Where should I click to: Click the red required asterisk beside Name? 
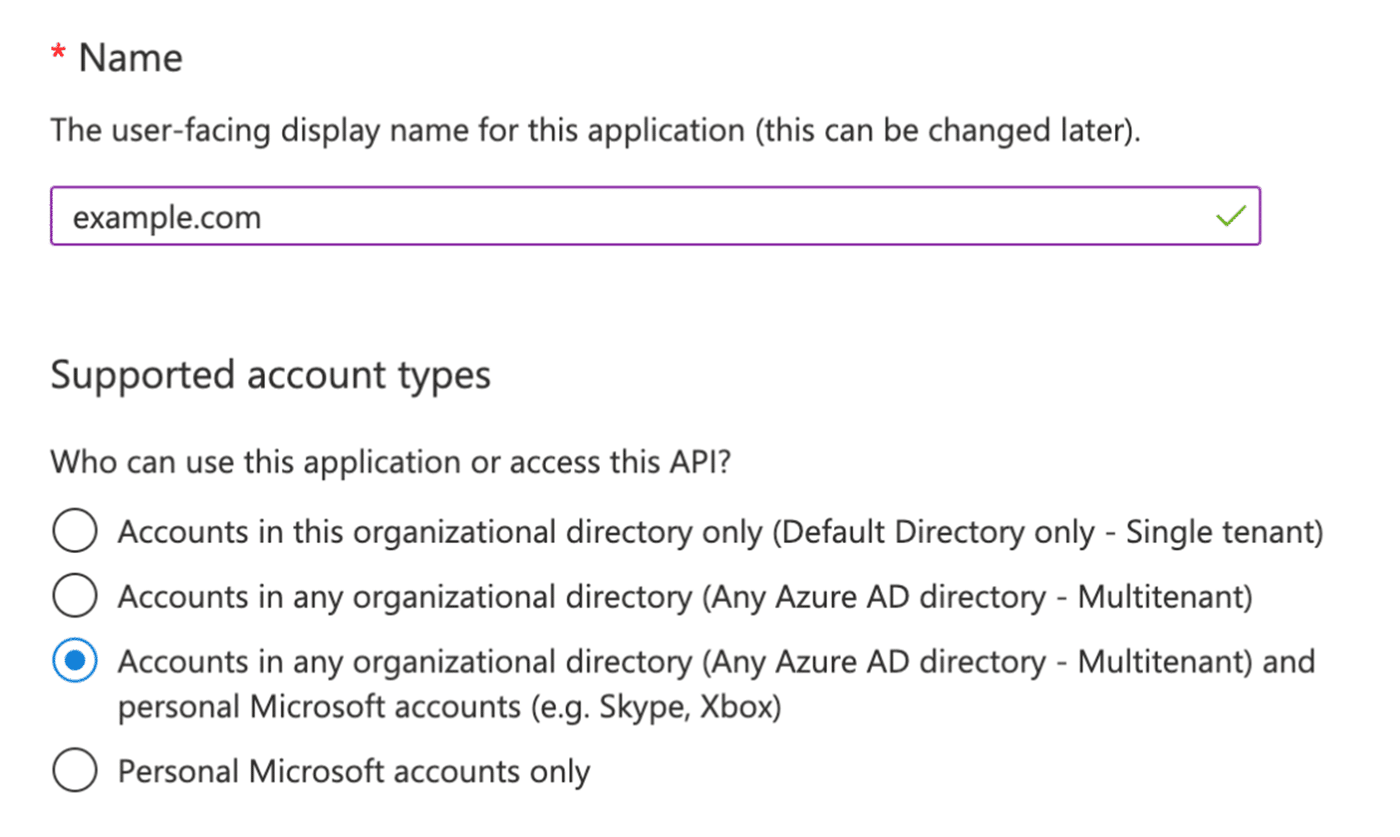click(58, 52)
